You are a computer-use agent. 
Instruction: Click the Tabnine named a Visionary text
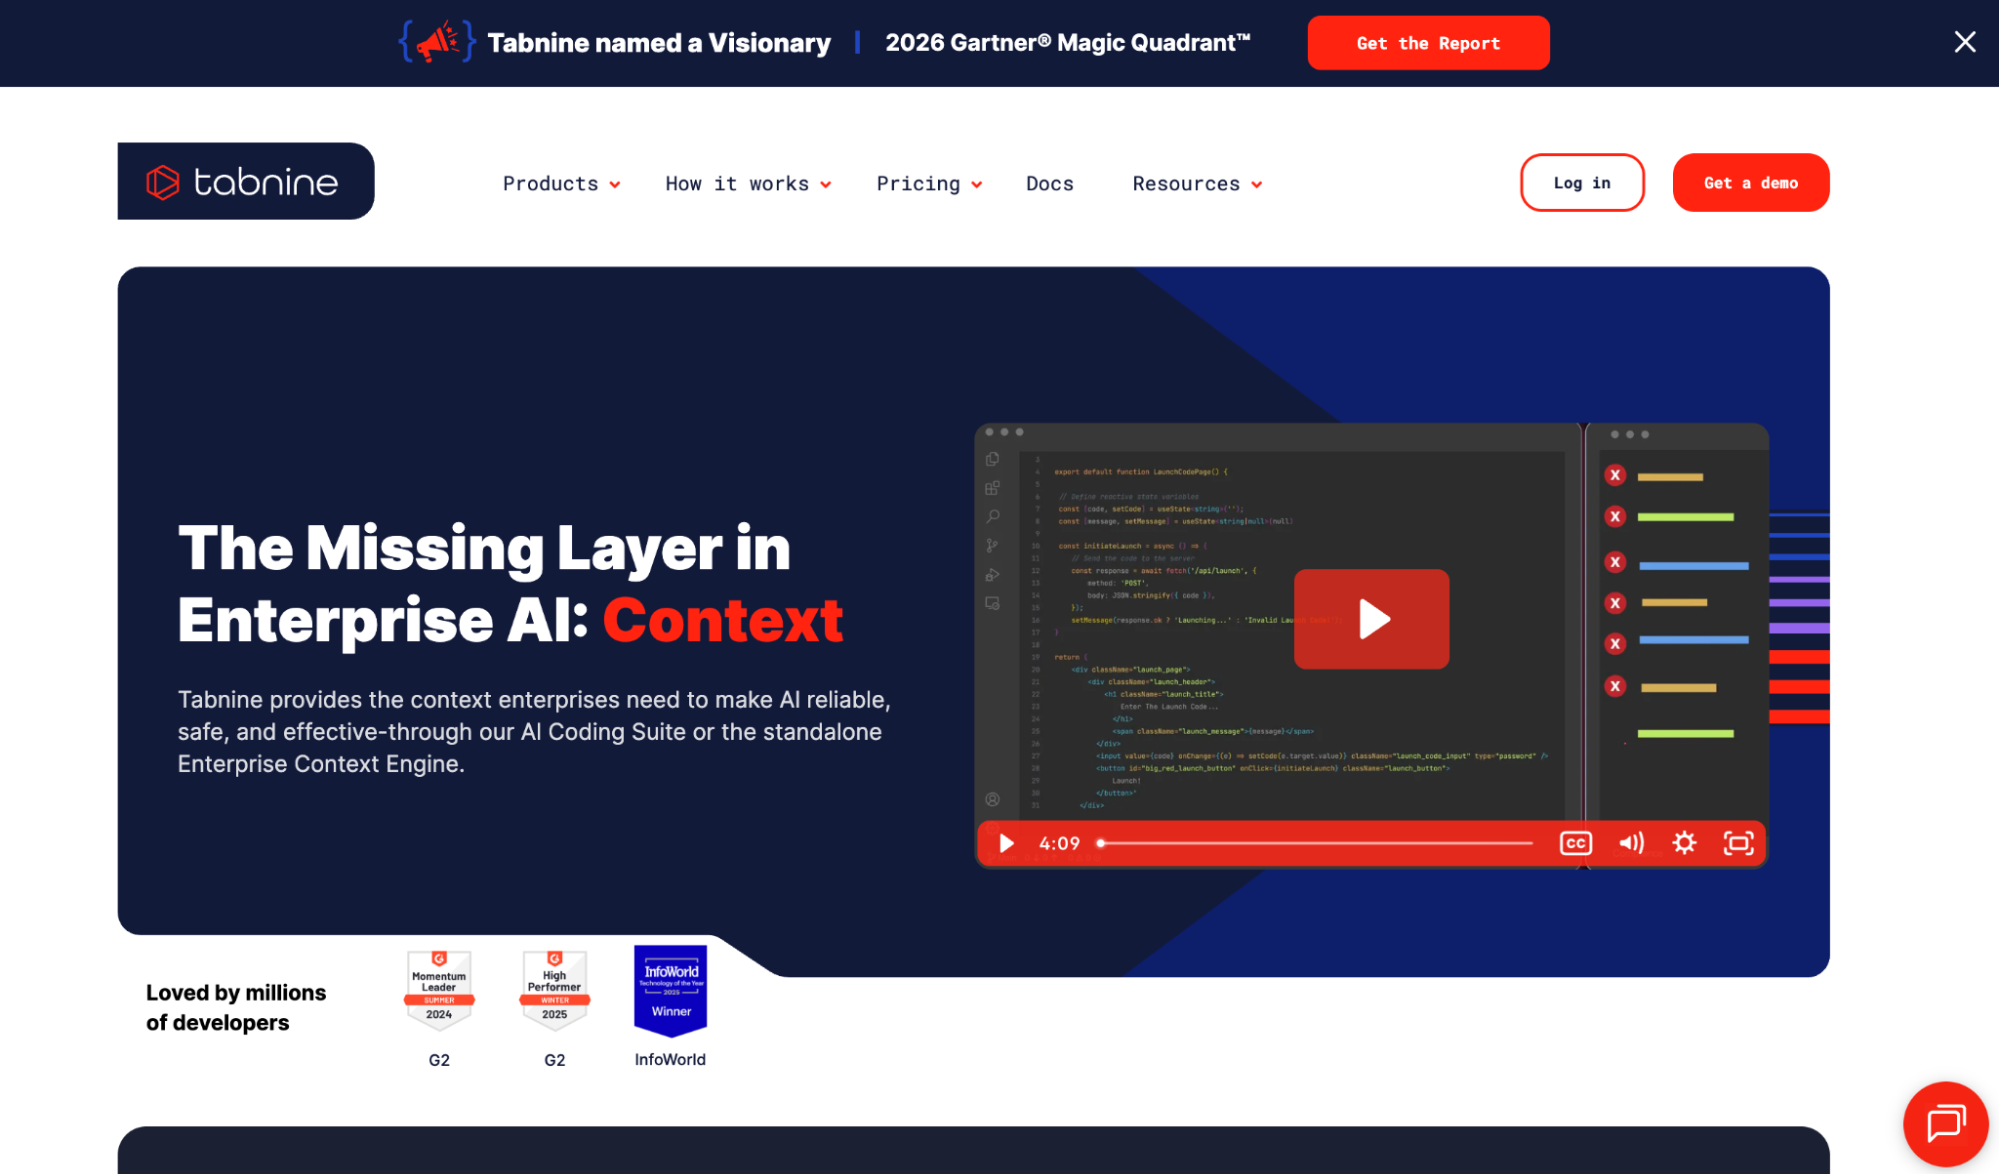659,43
